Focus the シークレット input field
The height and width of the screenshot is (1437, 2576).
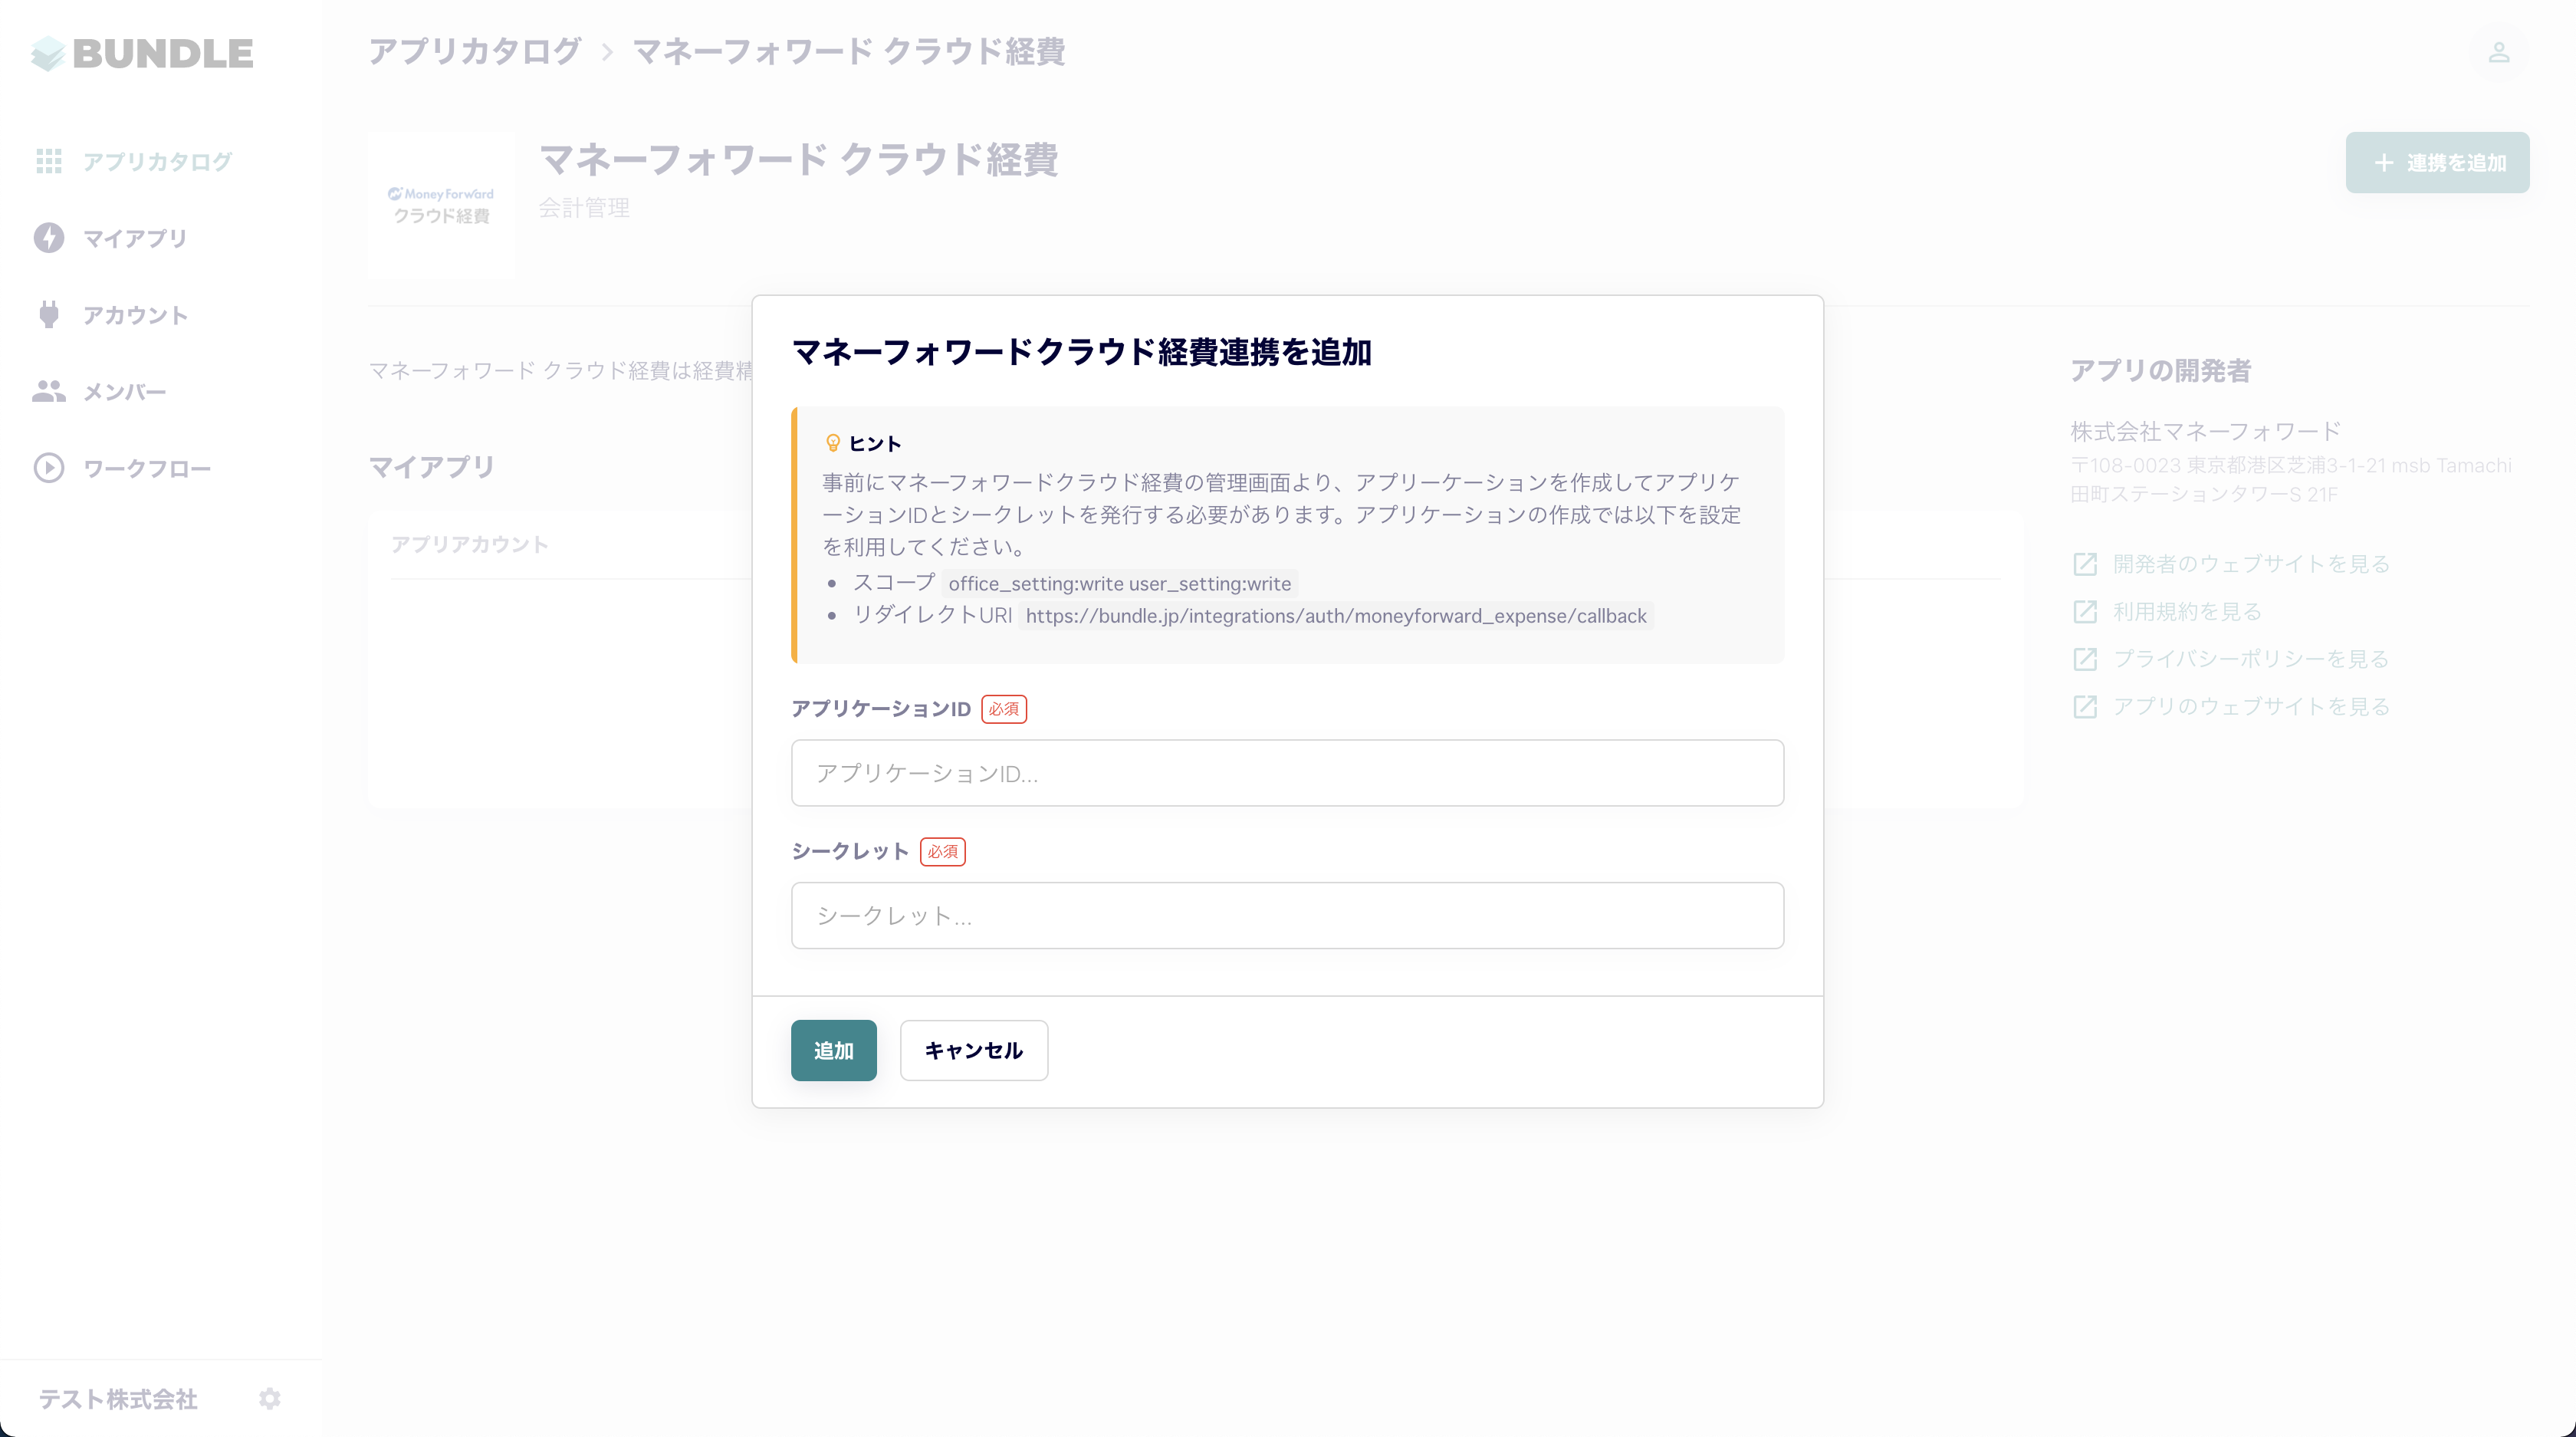[x=1286, y=915]
